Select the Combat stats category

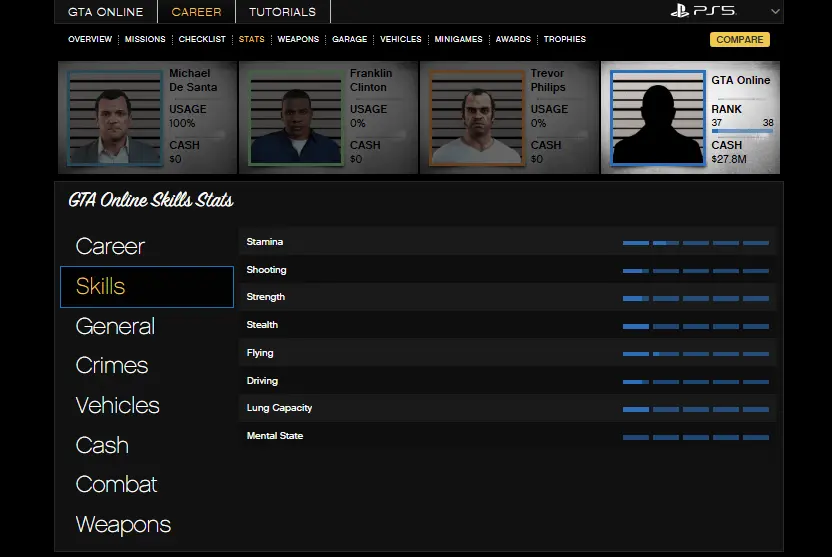(x=116, y=485)
